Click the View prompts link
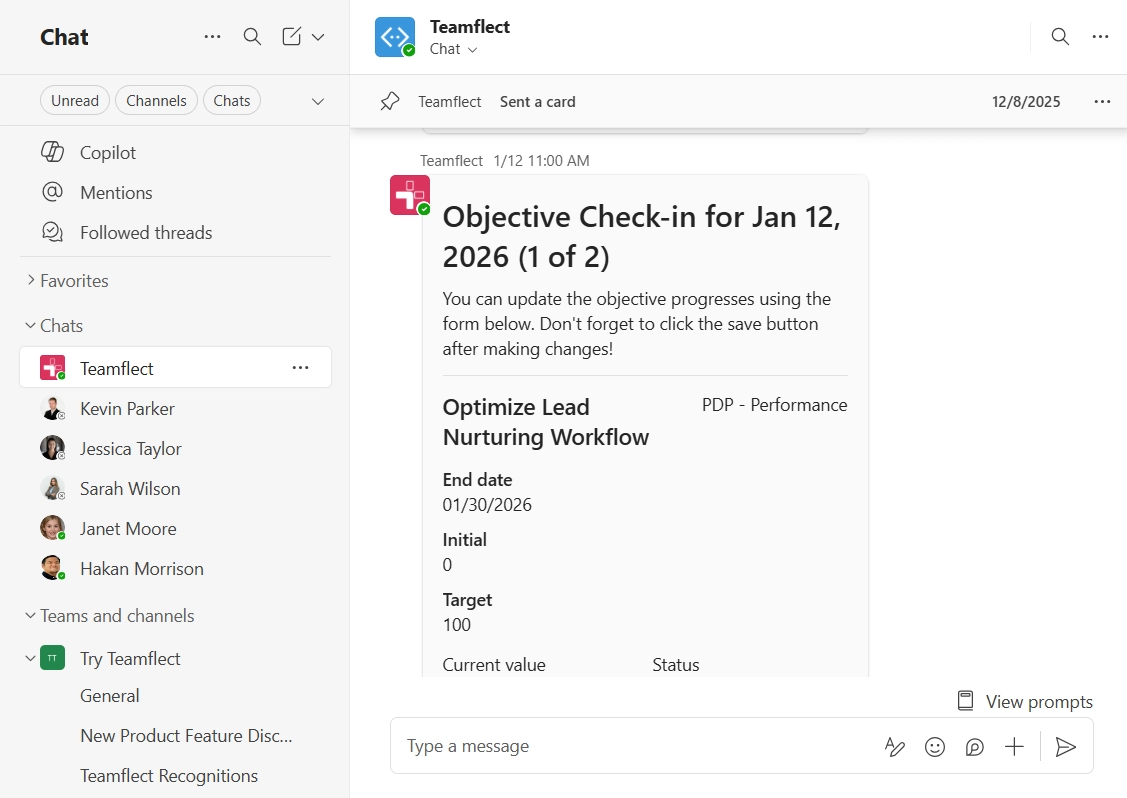Viewport: 1127px width, 798px height. point(1038,701)
